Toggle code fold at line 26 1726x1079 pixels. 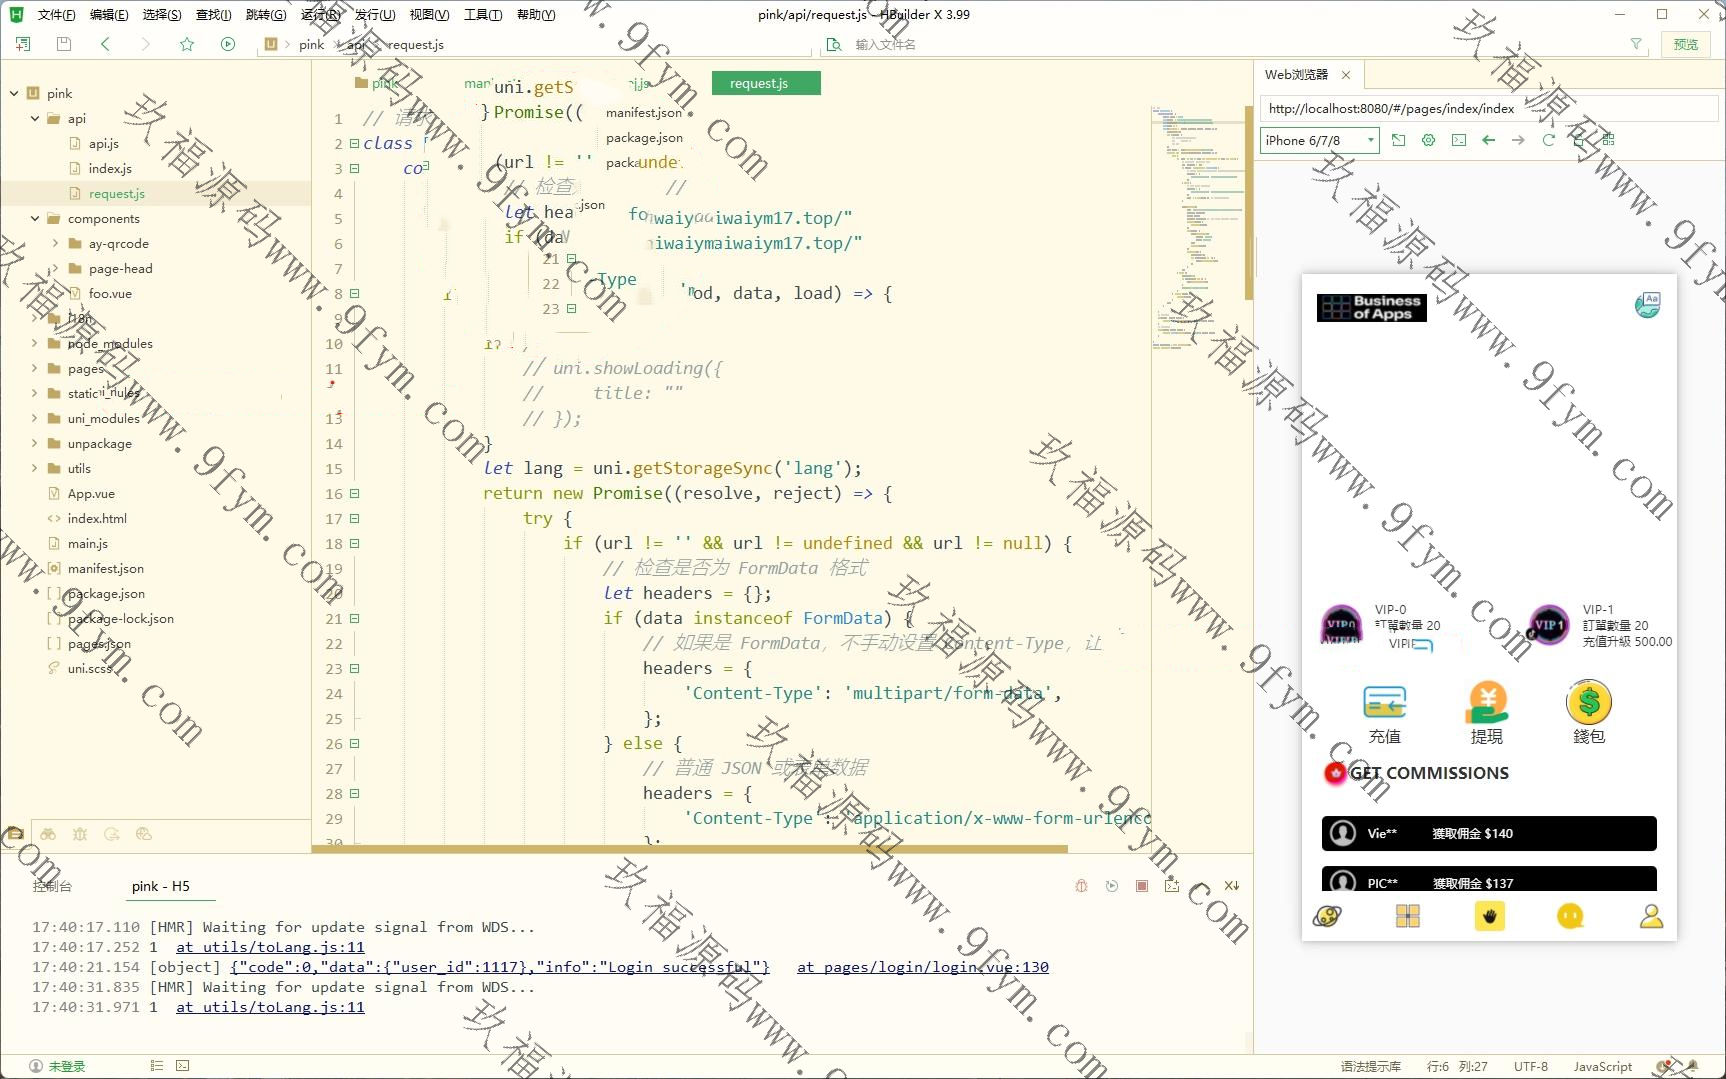pyautogui.click(x=354, y=744)
